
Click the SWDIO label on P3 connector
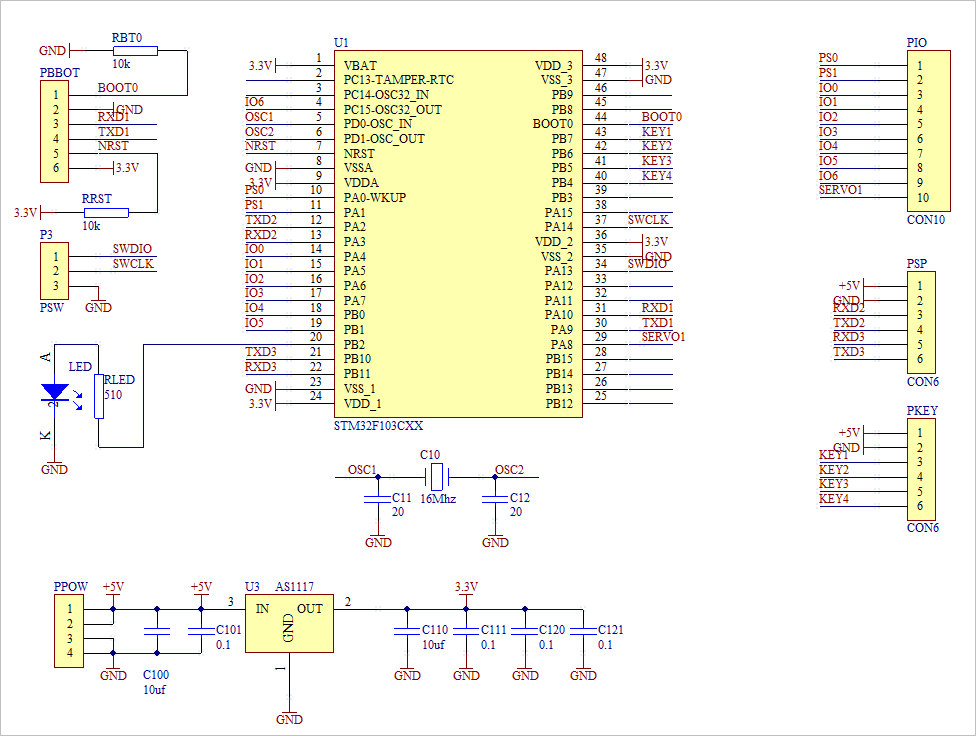tap(132, 249)
